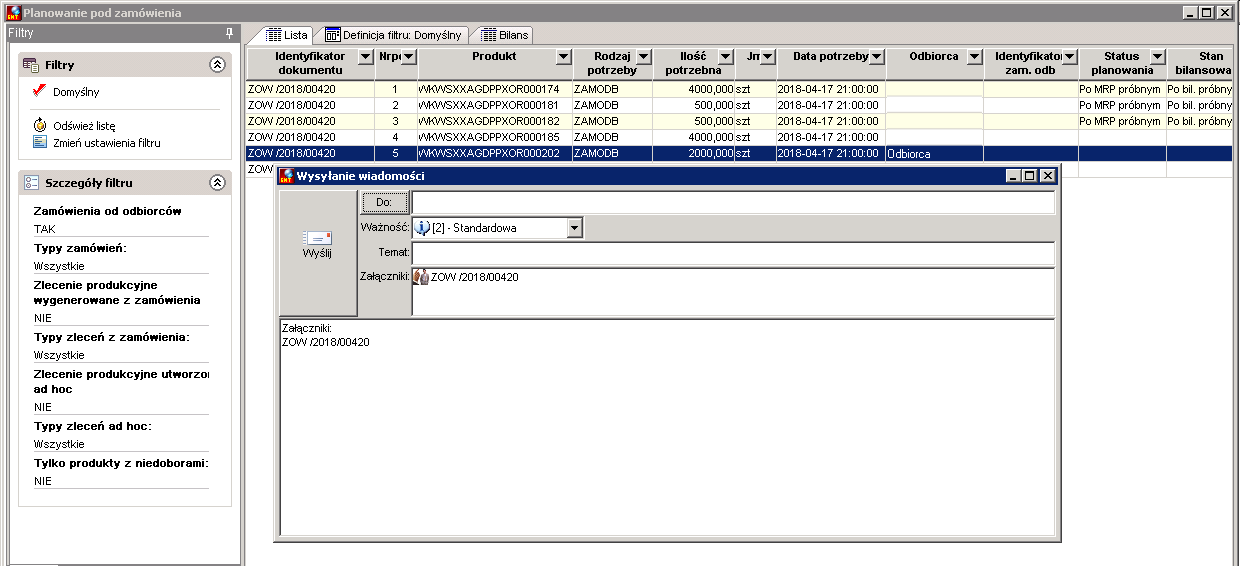Click into the Temat subject field
This screenshot has height=566, width=1240.
click(x=733, y=253)
